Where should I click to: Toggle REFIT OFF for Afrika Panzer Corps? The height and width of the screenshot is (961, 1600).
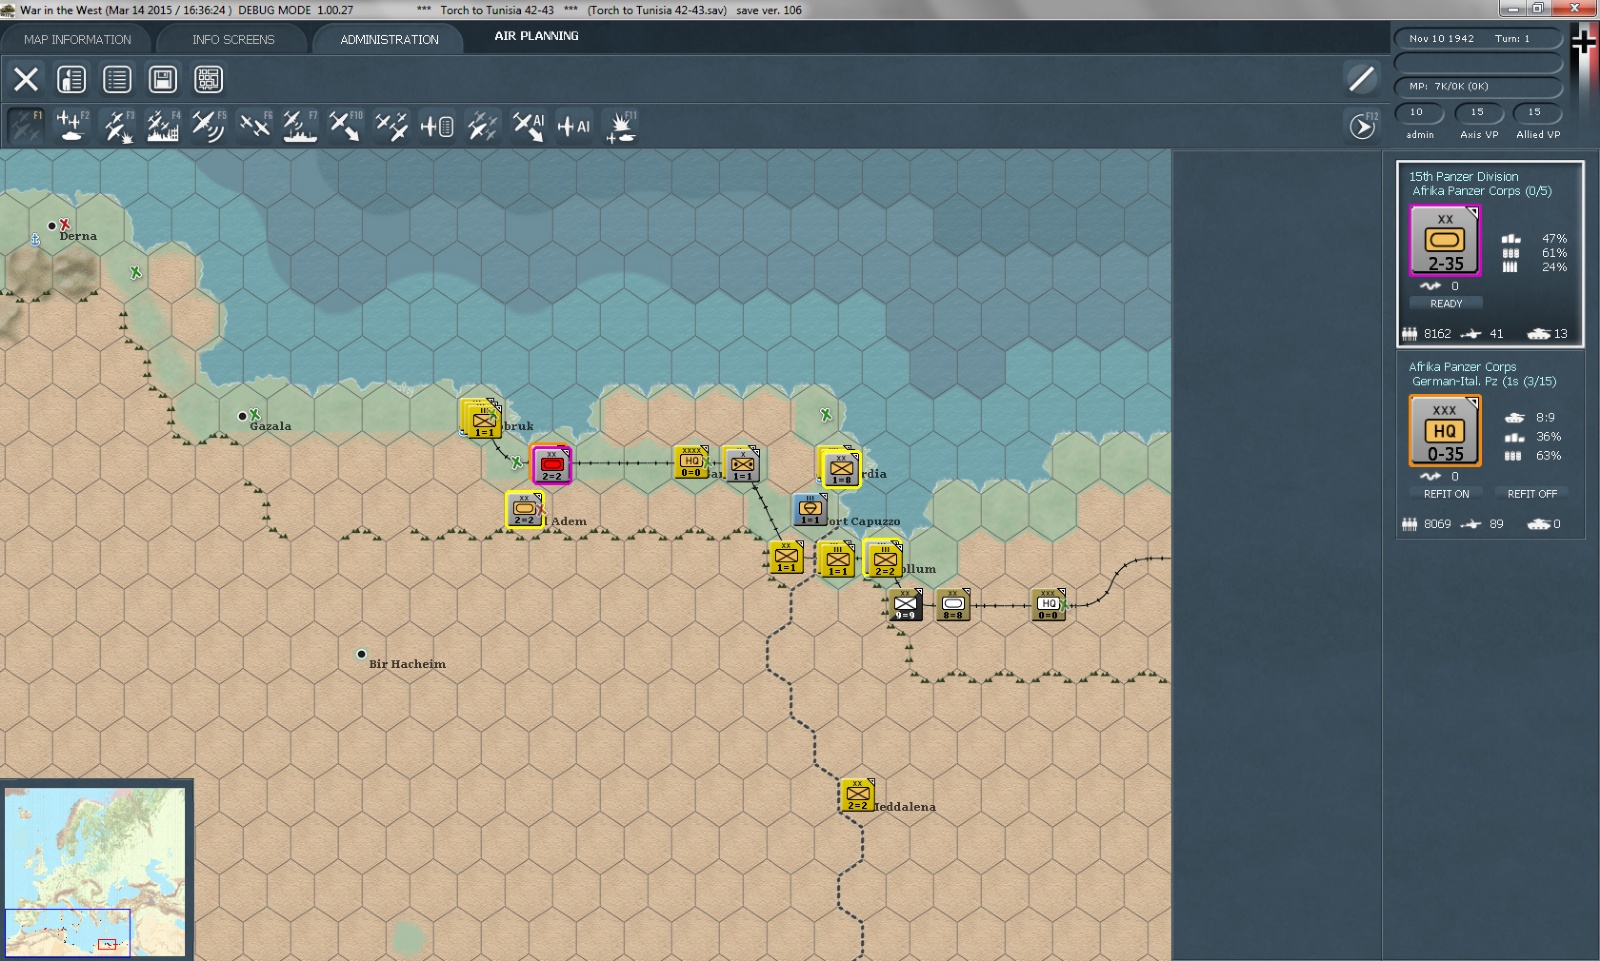(x=1532, y=494)
